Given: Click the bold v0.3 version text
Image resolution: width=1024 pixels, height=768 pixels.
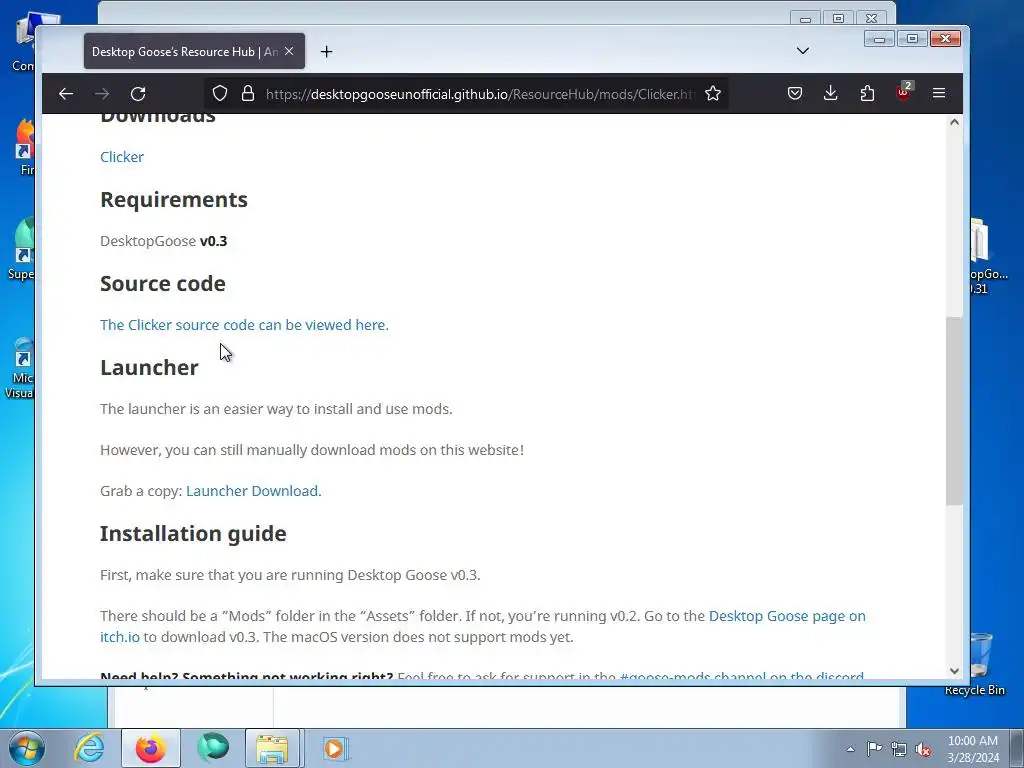Looking at the screenshot, I should (214, 241).
